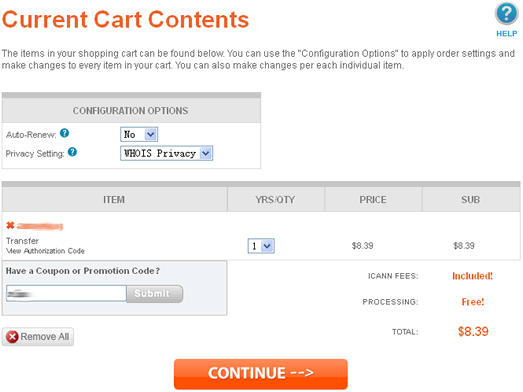Image resolution: width=523 pixels, height=392 pixels.
Task: Open the years quantity dropdown showing 1
Action: point(261,246)
